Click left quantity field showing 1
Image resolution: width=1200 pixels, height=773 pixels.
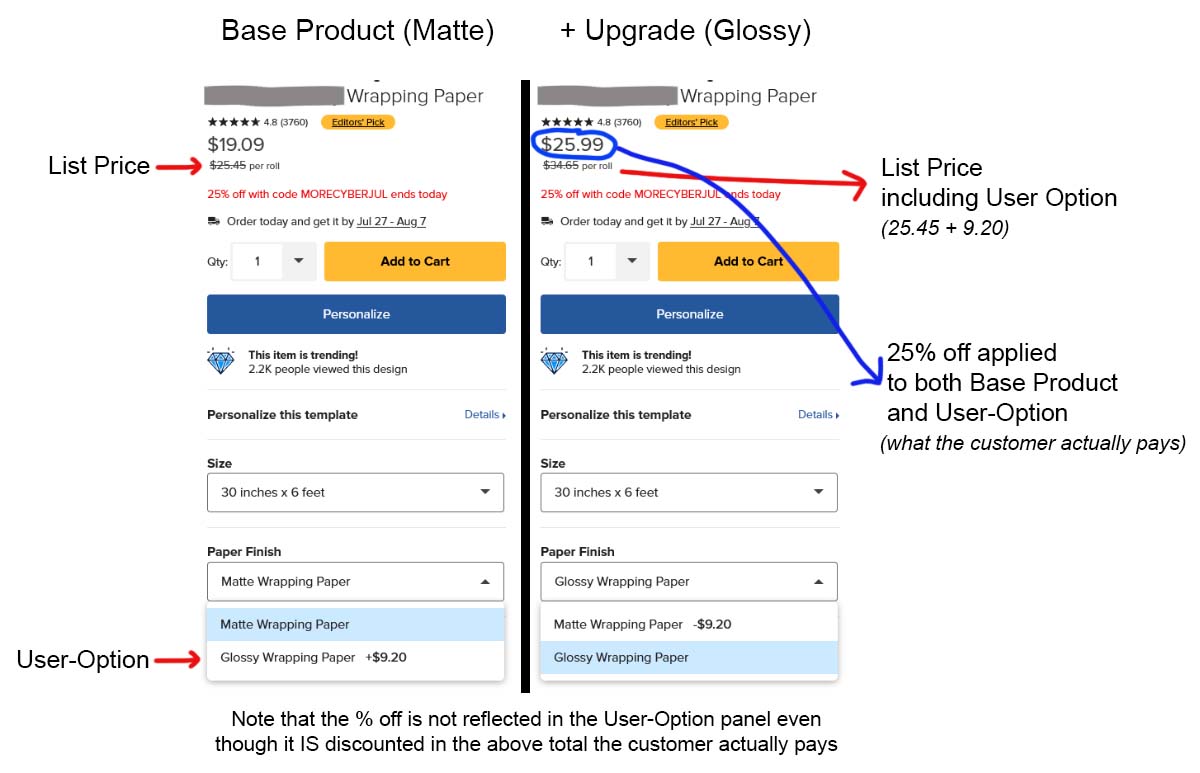point(257,261)
